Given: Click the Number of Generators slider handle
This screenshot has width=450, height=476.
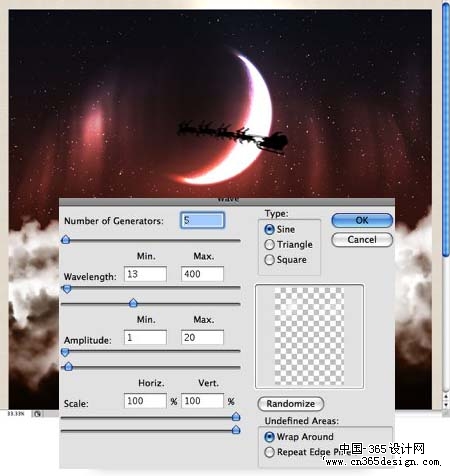Looking at the screenshot, I should (x=66, y=240).
